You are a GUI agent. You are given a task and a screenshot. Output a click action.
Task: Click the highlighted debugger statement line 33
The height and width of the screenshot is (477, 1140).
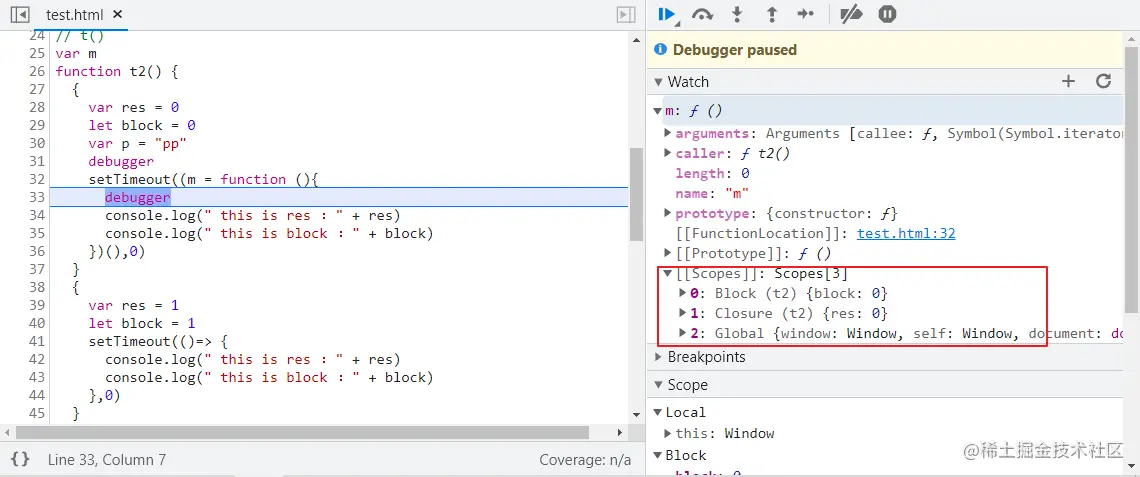pyautogui.click(x=137, y=197)
